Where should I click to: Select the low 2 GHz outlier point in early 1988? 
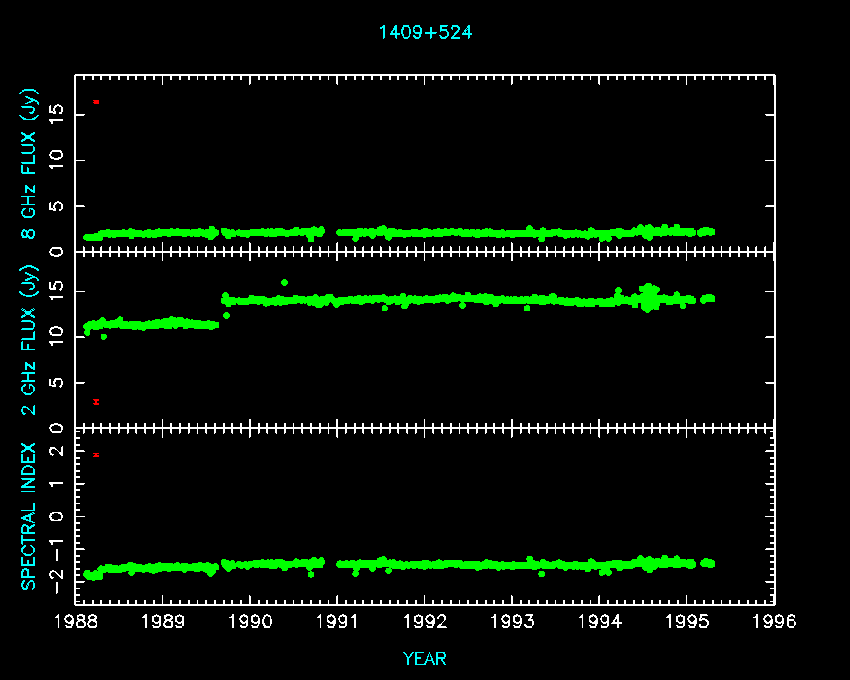point(103,337)
